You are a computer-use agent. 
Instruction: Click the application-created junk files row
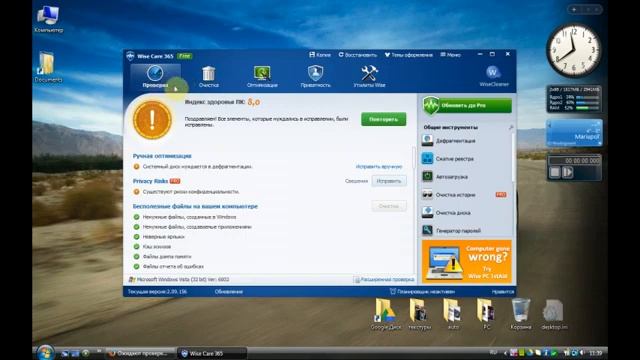(193, 227)
